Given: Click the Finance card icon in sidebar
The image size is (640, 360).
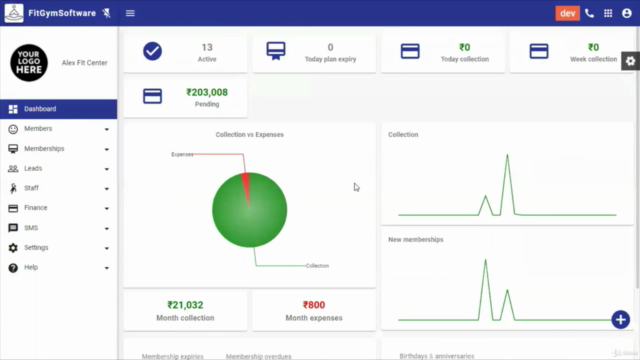Looking at the screenshot, I should (13, 208).
